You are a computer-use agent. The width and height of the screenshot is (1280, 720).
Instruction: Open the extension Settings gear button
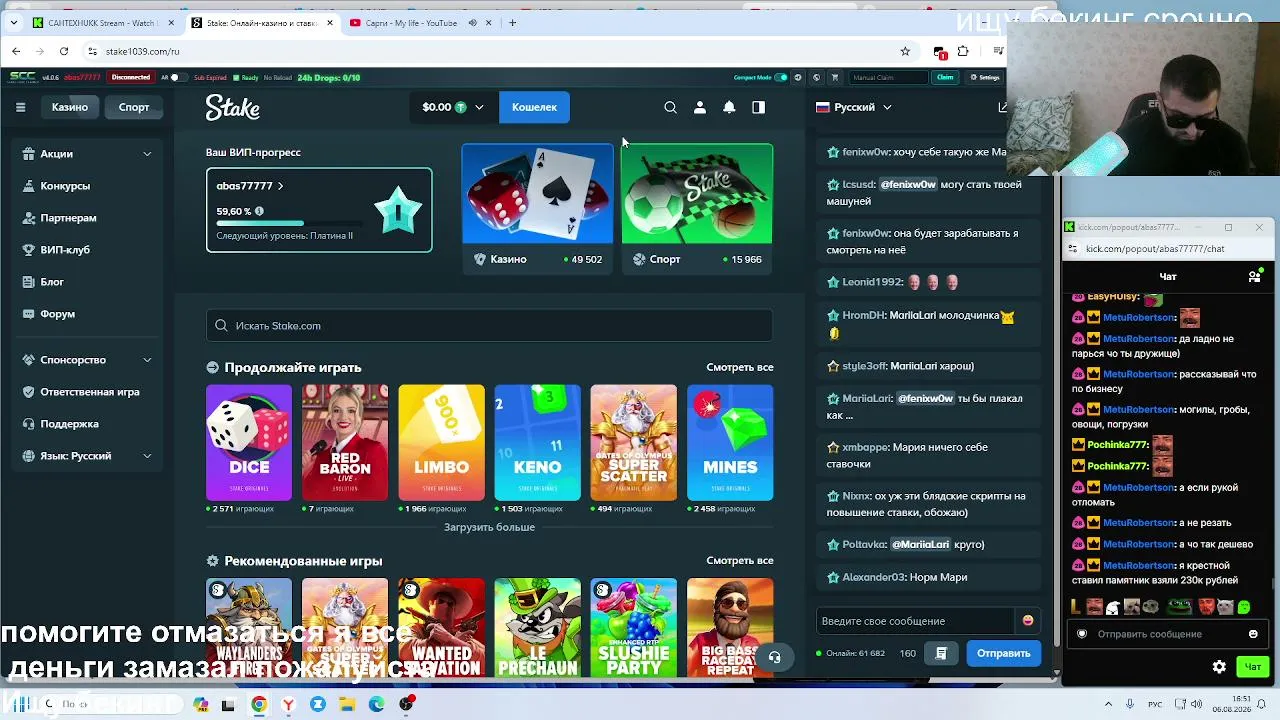coord(984,77)
